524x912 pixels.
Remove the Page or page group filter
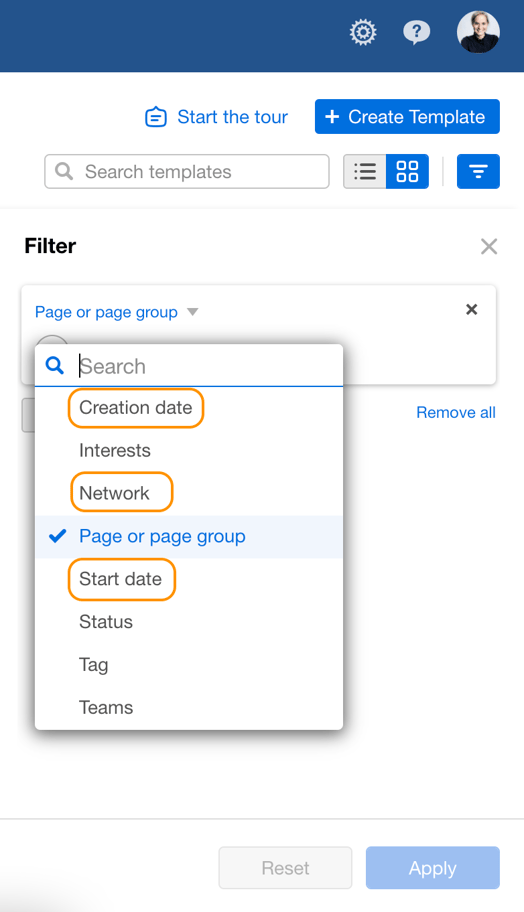472,309
